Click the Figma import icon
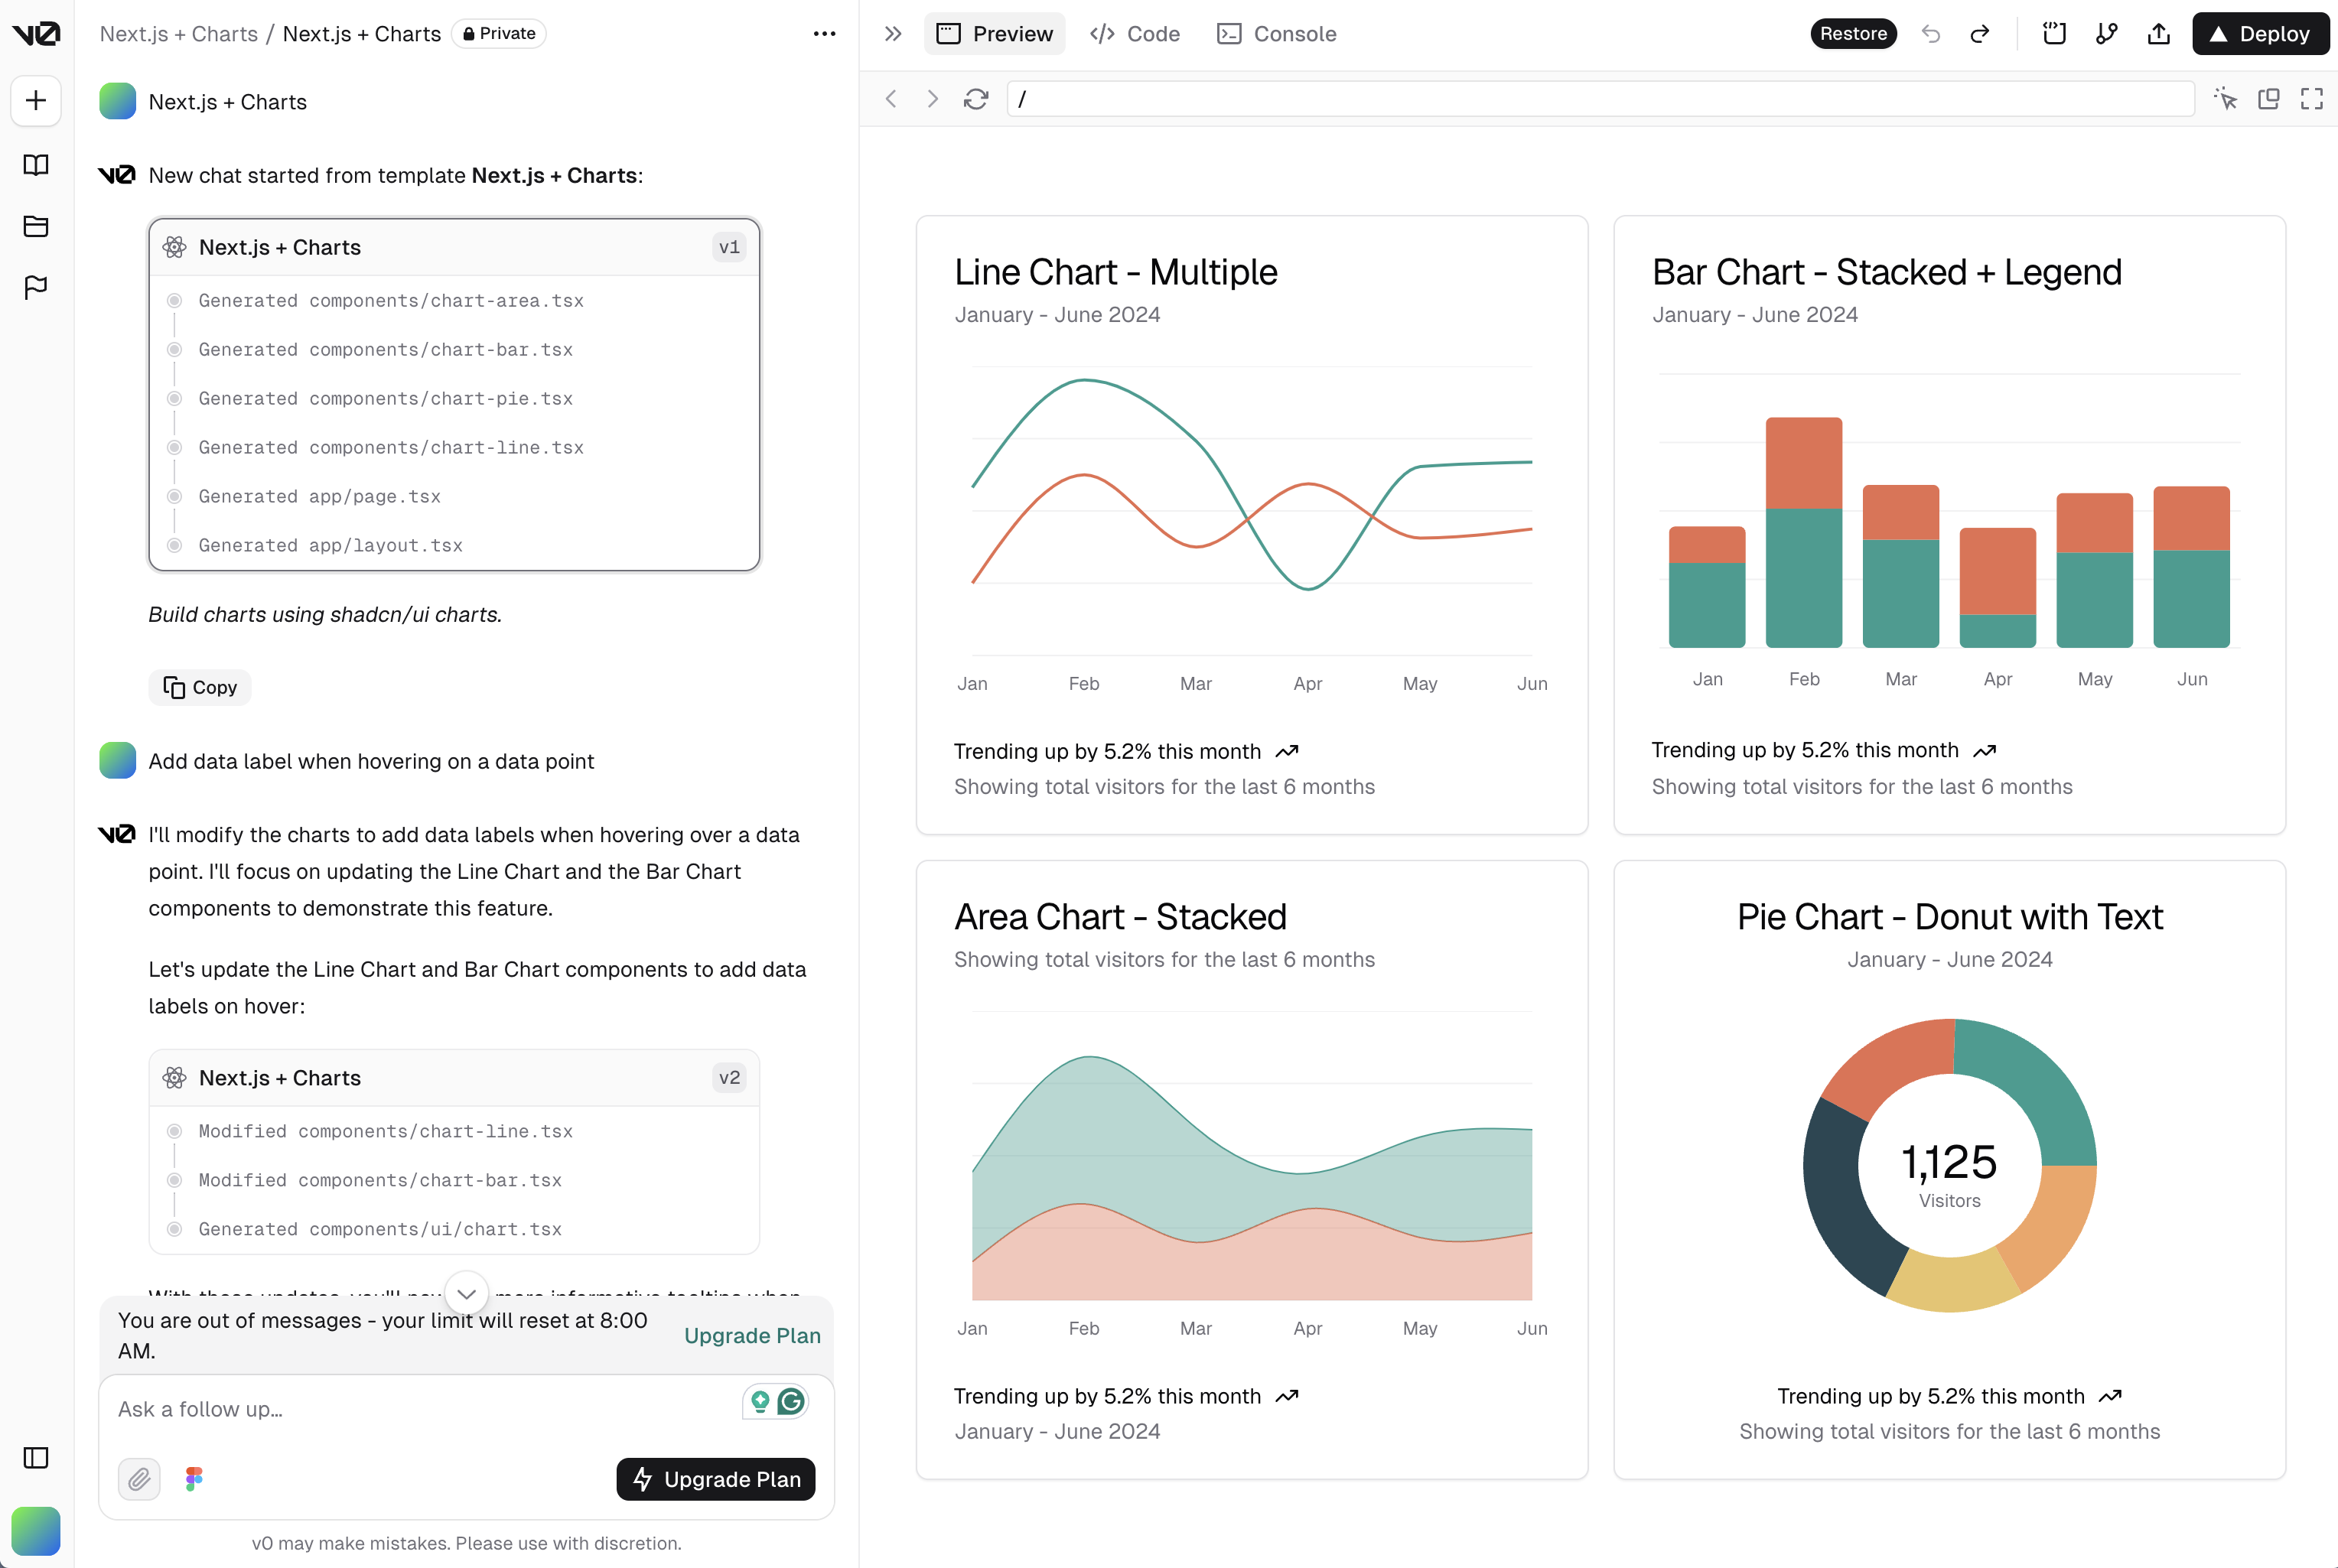 (194, 1478)
